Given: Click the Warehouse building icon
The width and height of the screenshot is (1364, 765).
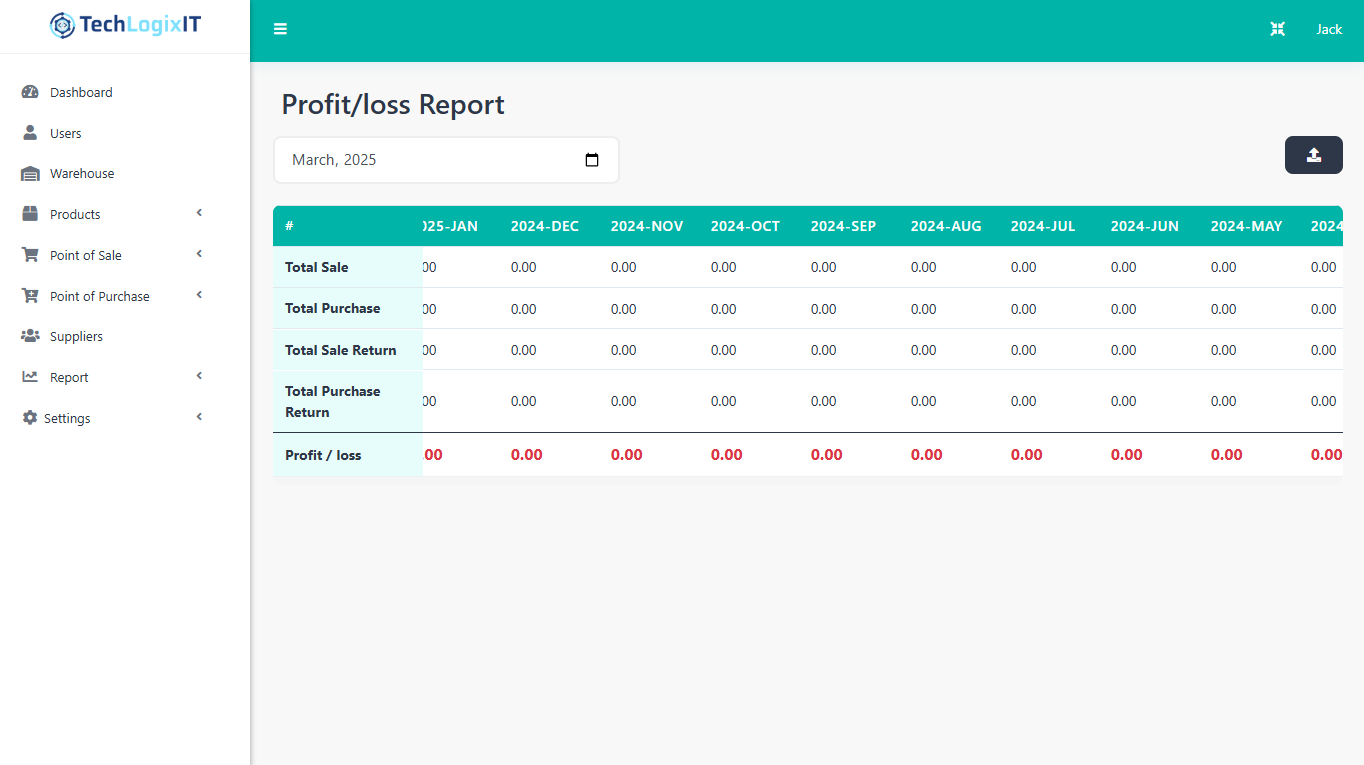Looking at the screenshot, I should pos(30,174).
